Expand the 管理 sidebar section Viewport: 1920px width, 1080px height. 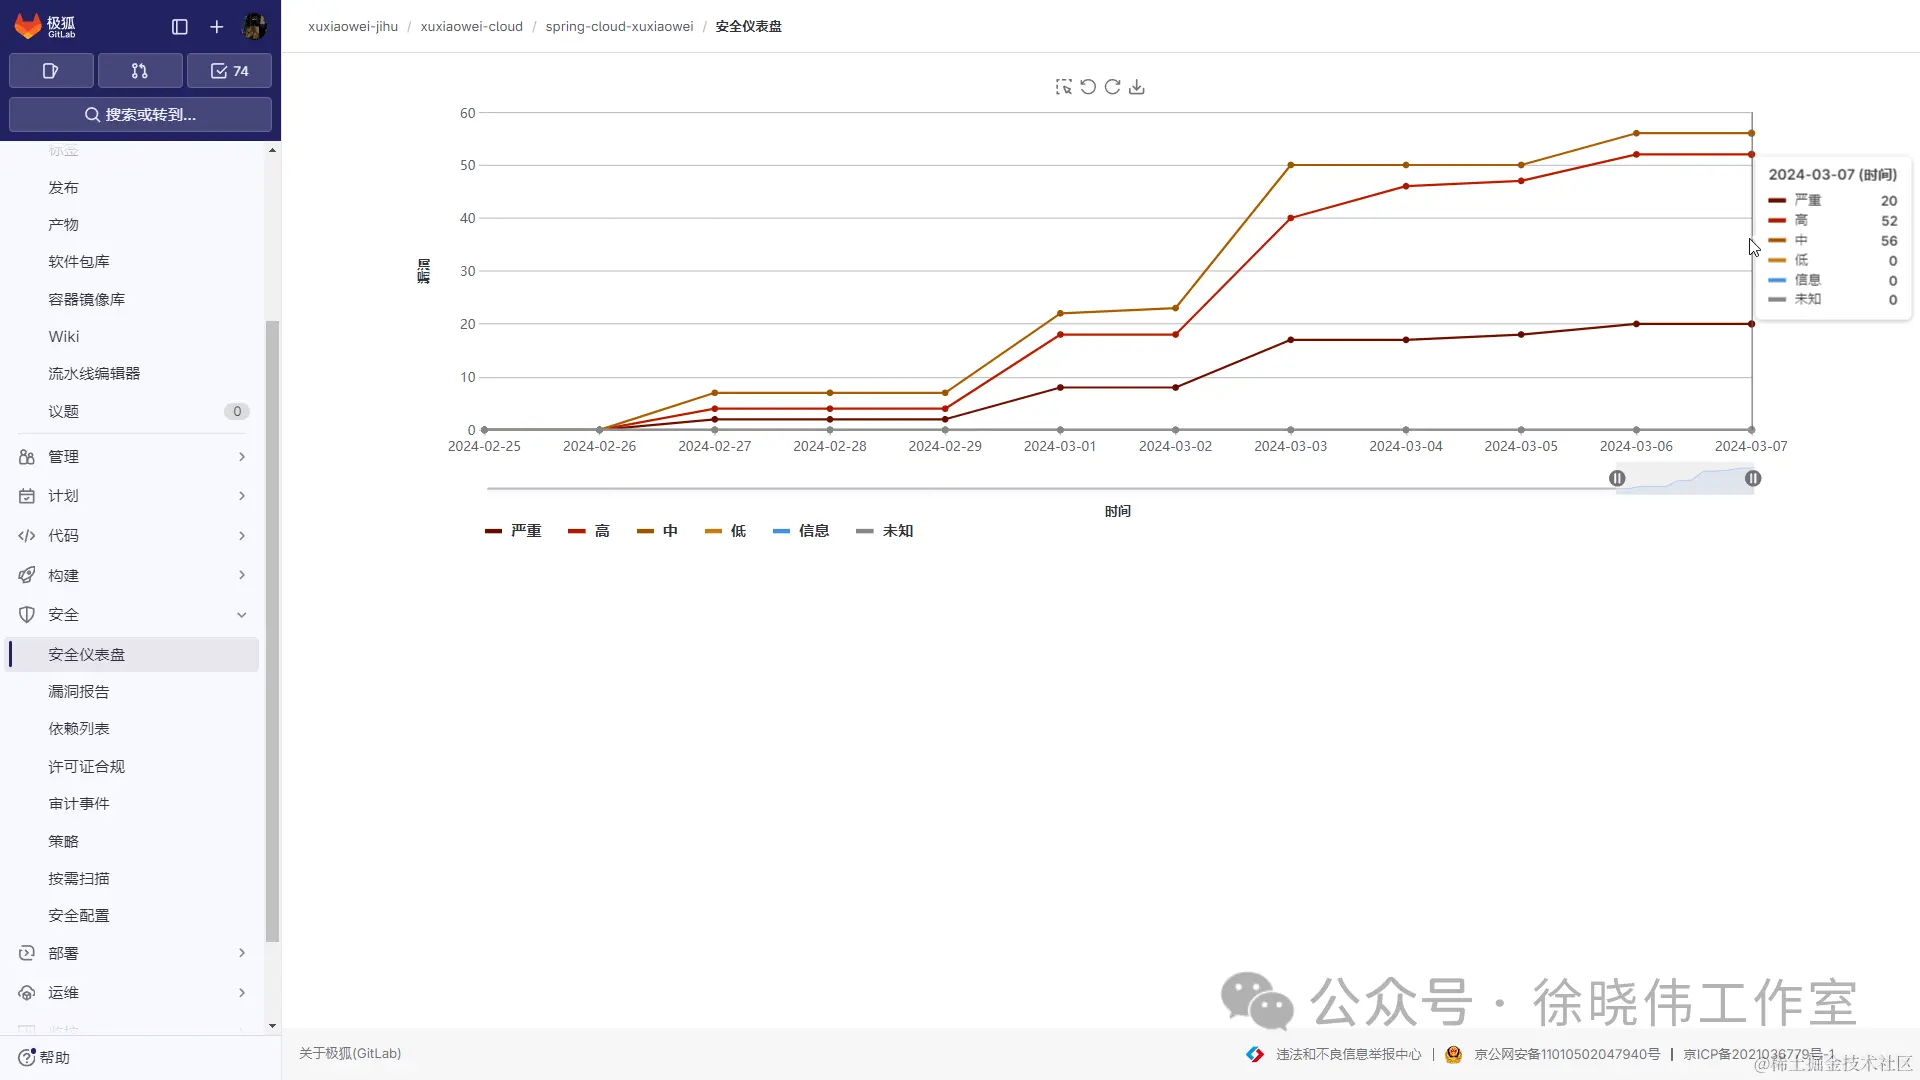click(x=133, y=457)
